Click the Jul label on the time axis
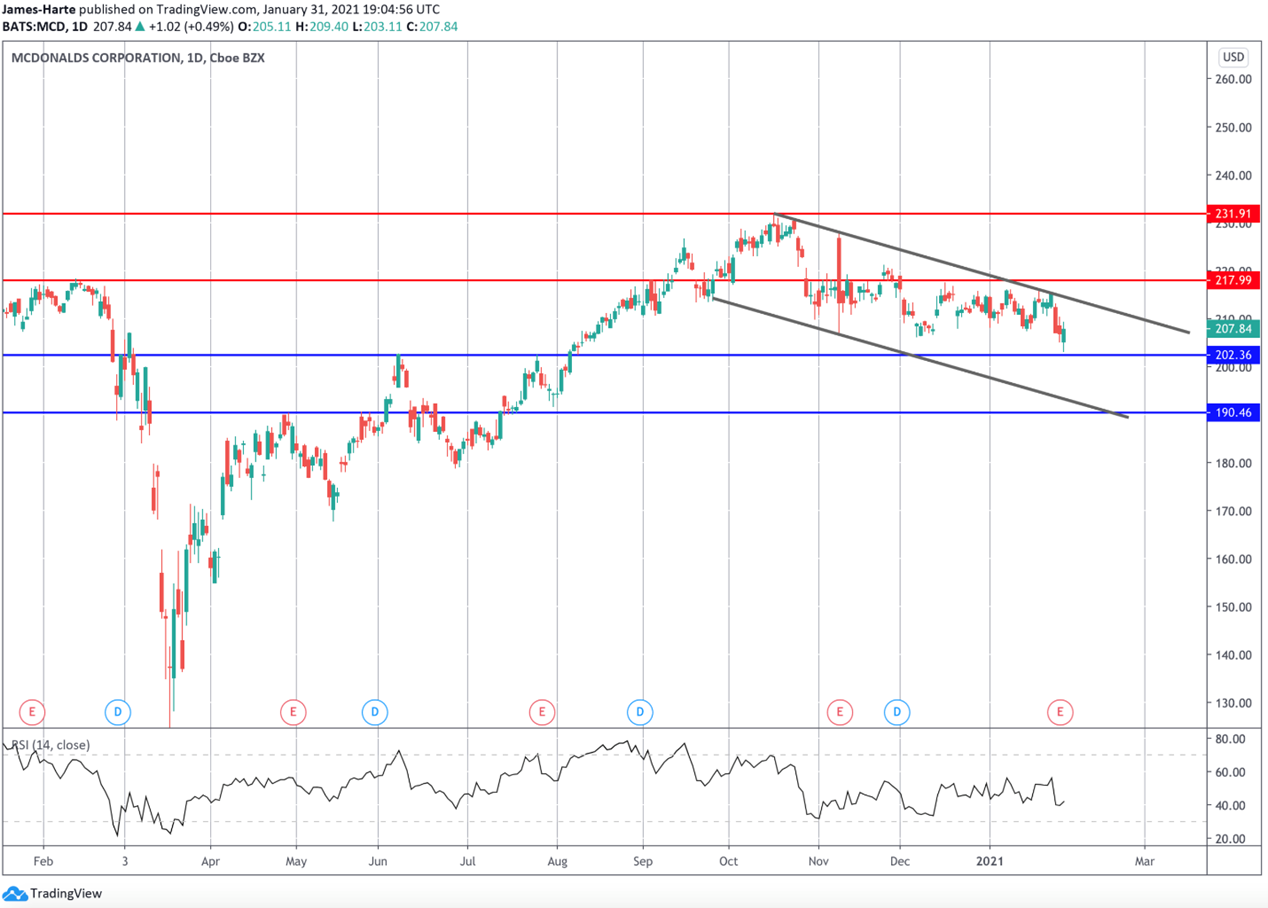This screenshot has width=1268, height=908. (466, 860)
